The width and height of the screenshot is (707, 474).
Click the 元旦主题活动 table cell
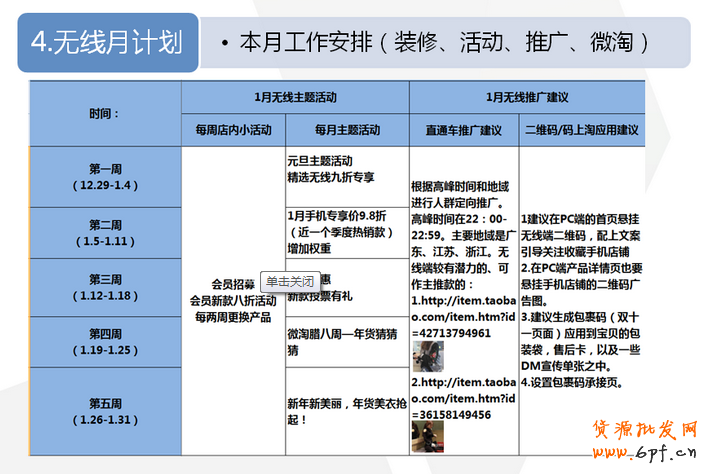point(347,168)
